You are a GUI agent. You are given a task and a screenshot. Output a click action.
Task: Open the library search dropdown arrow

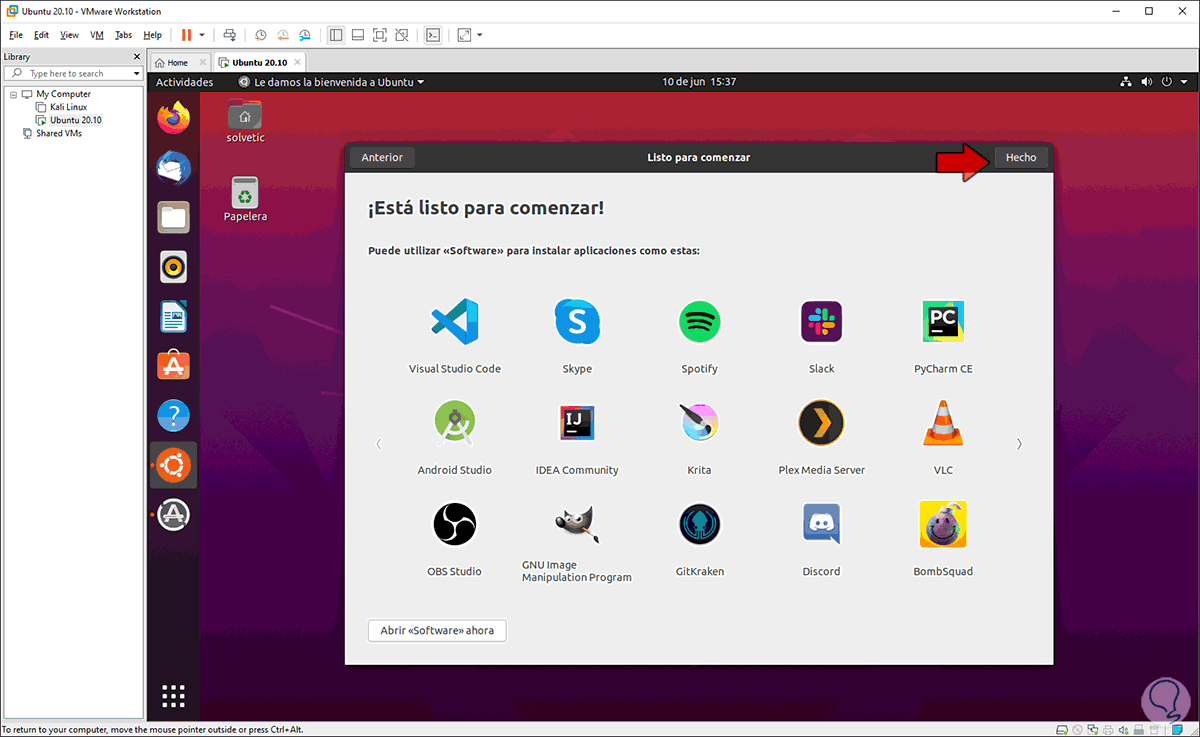137,73
